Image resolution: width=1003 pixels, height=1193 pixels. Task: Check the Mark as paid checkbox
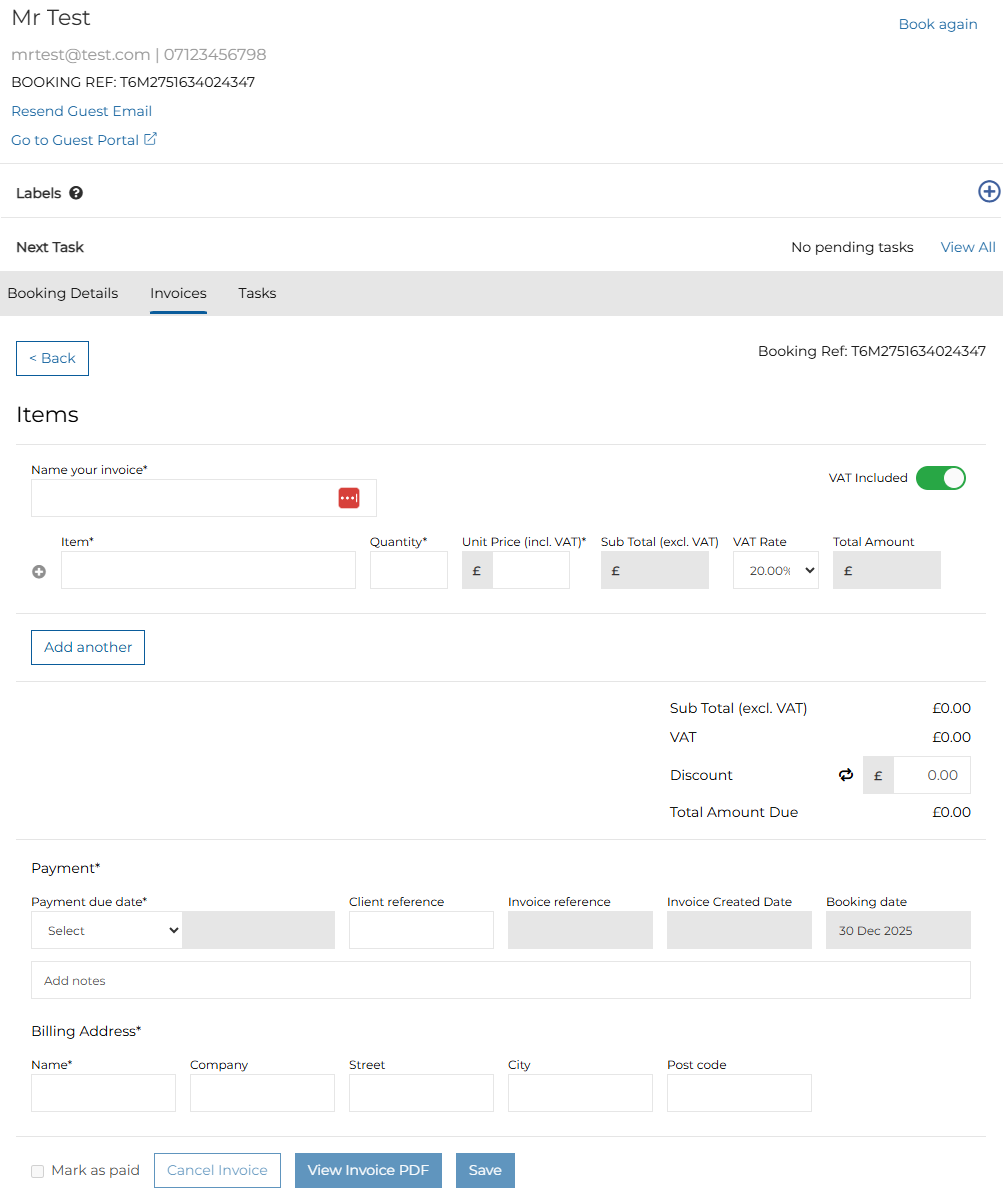coord(38,1171)
